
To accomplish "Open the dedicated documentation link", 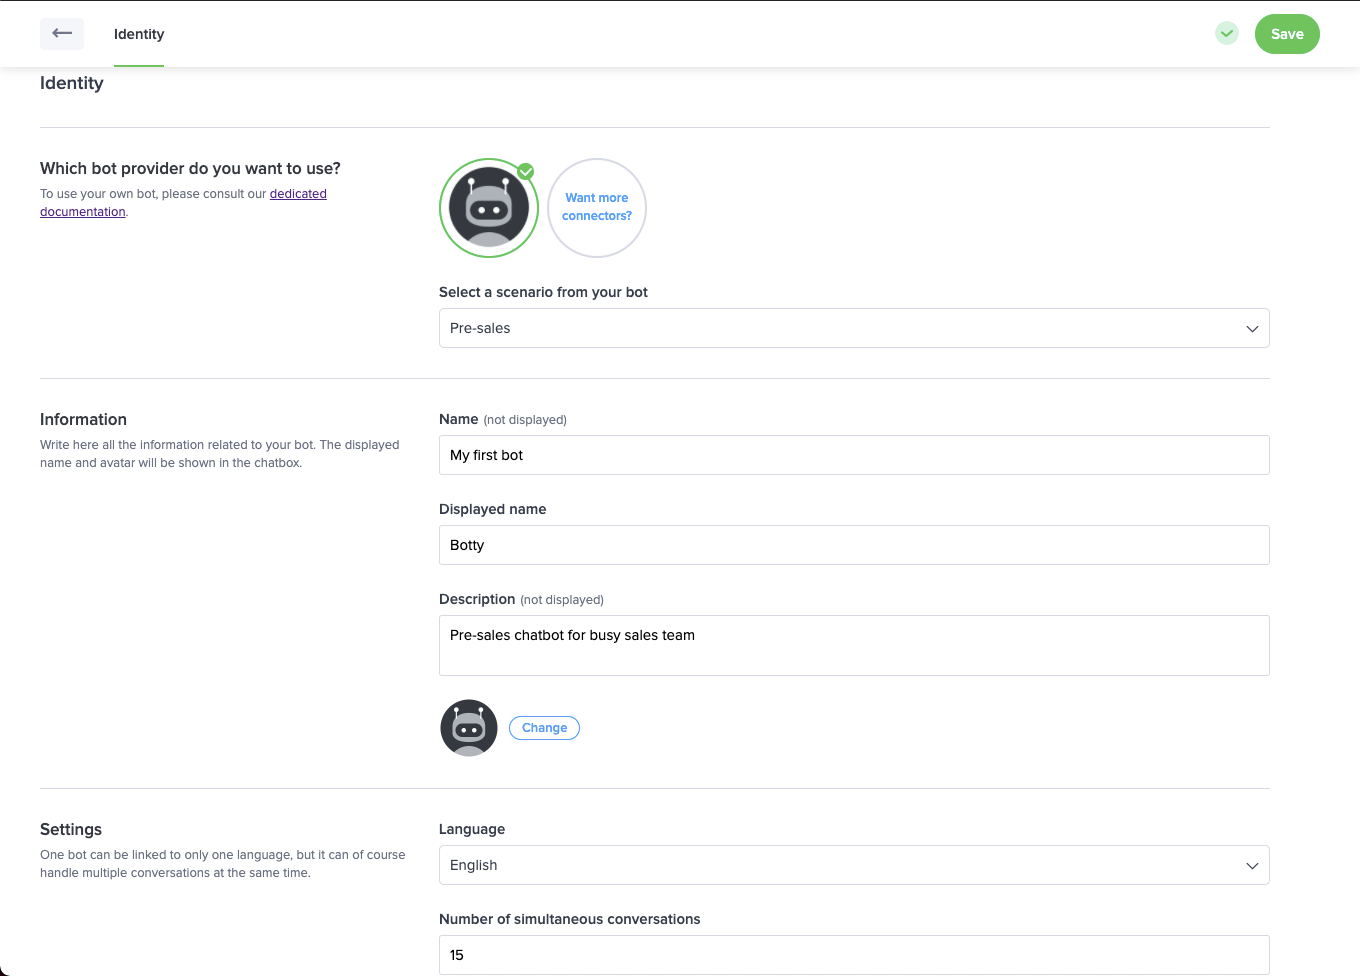I will click(298, 194).
